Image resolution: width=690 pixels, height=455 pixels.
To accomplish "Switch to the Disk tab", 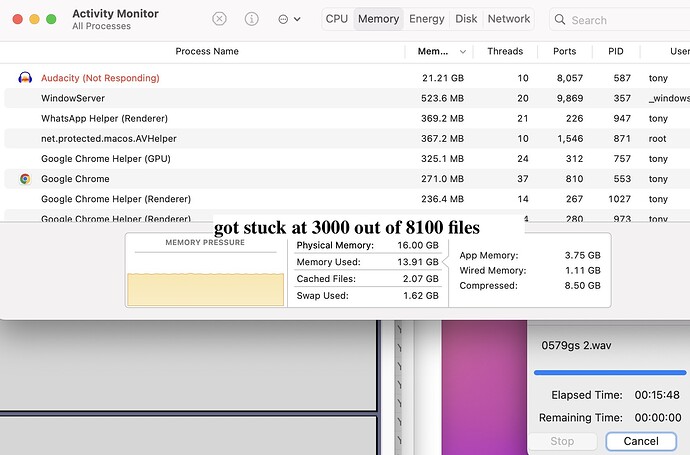I will [466, 19].
